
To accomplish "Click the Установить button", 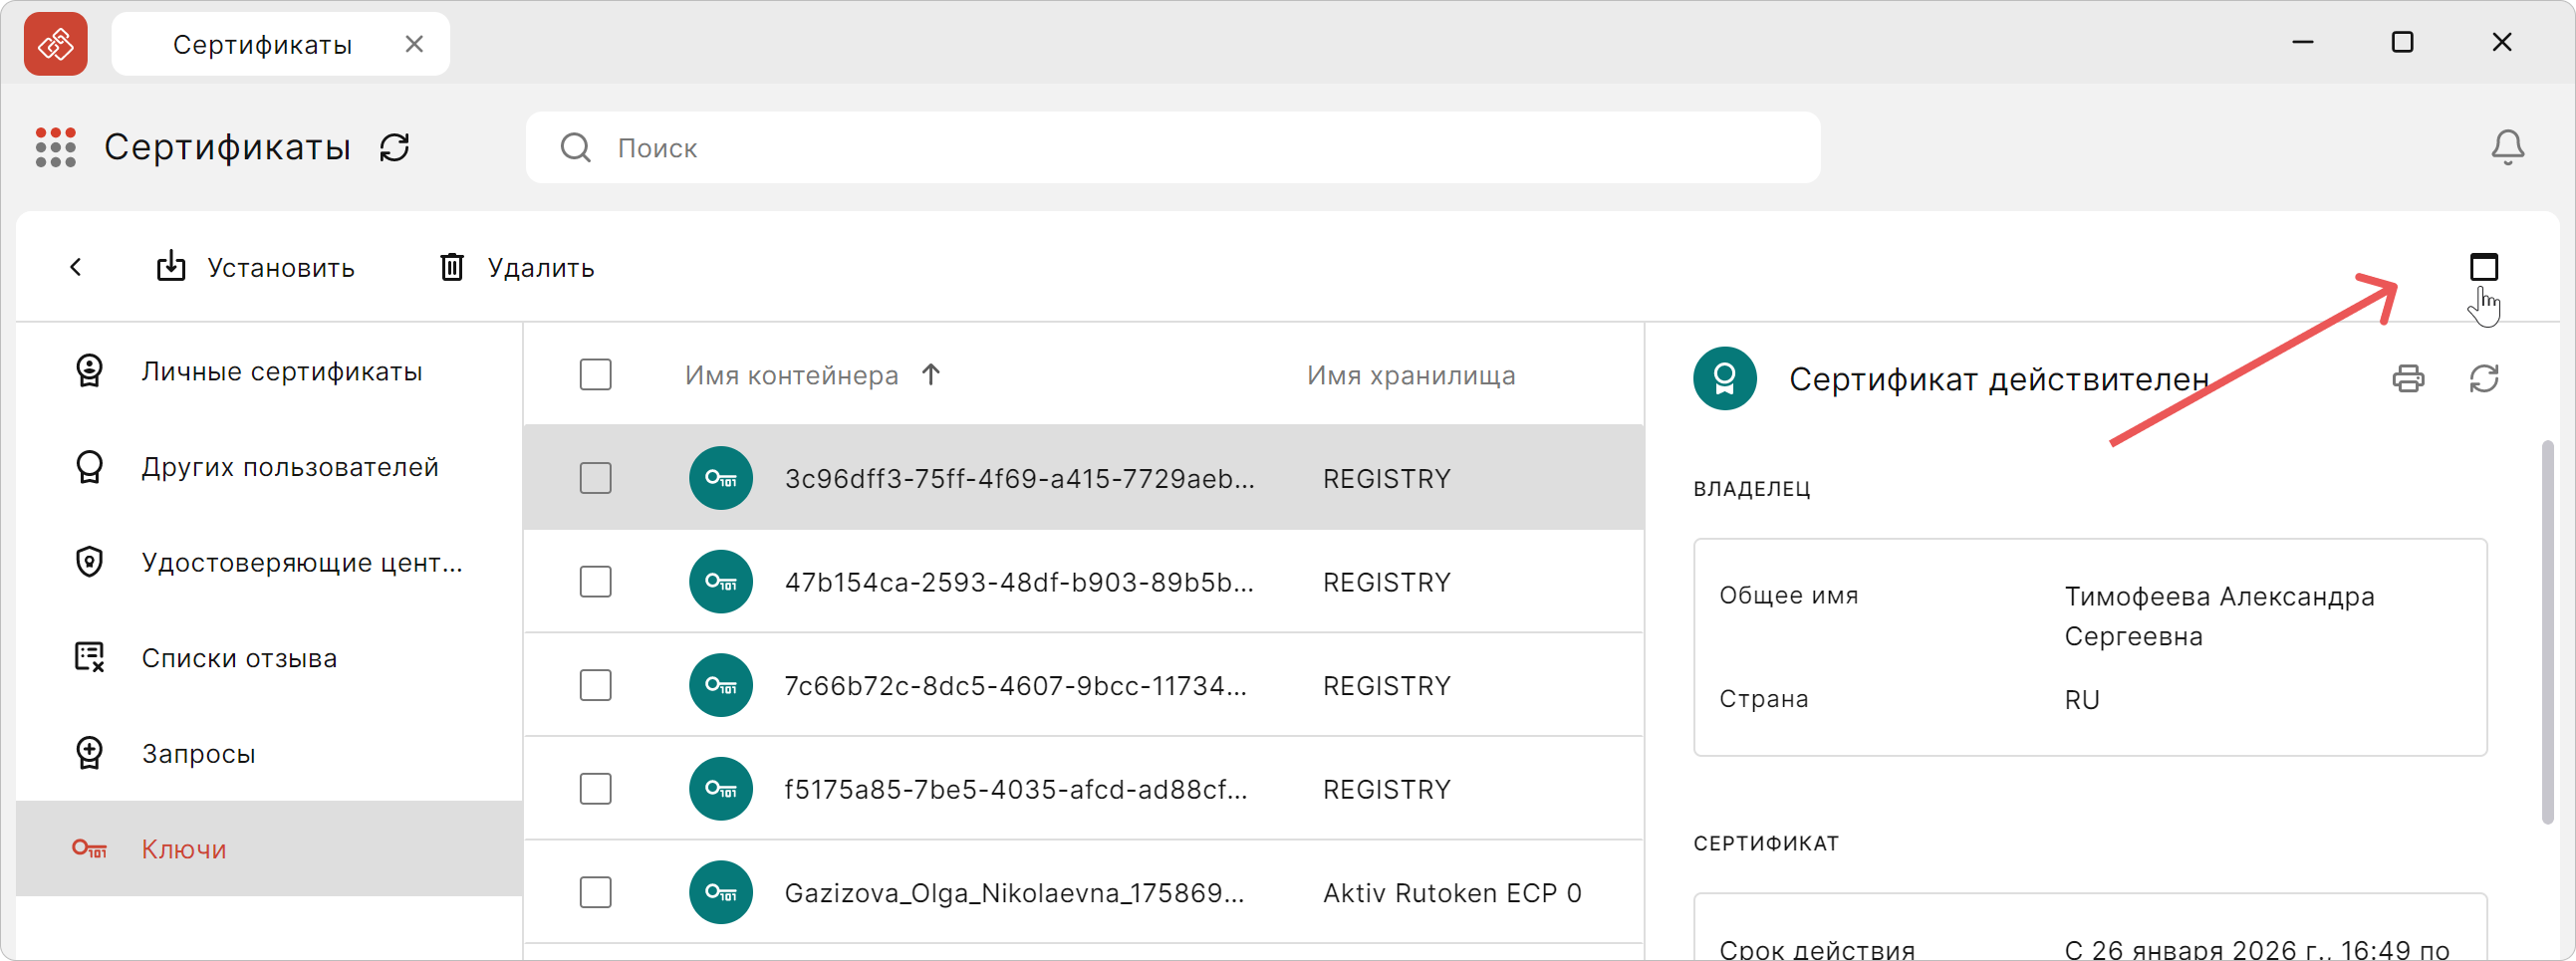I will (x=256, y=267).
